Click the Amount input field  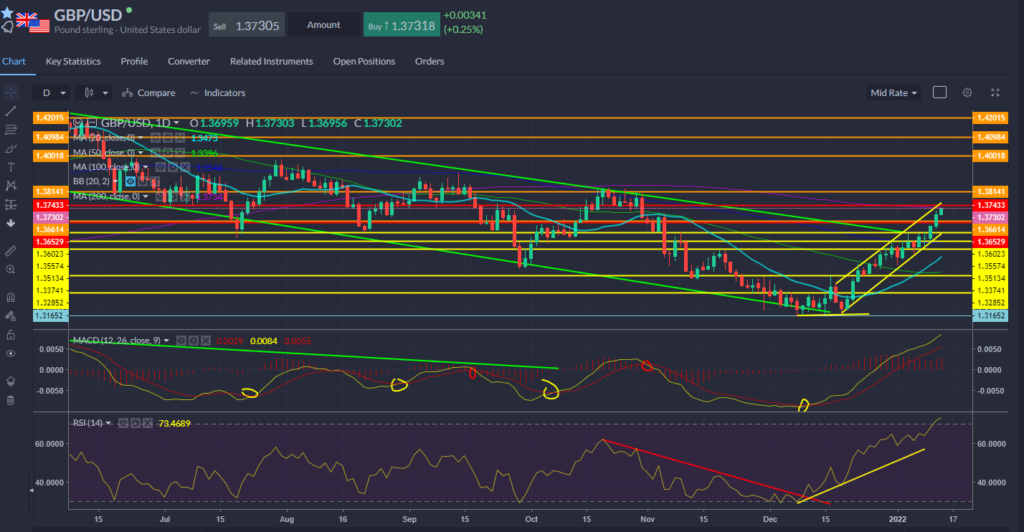tap(324, 25)
